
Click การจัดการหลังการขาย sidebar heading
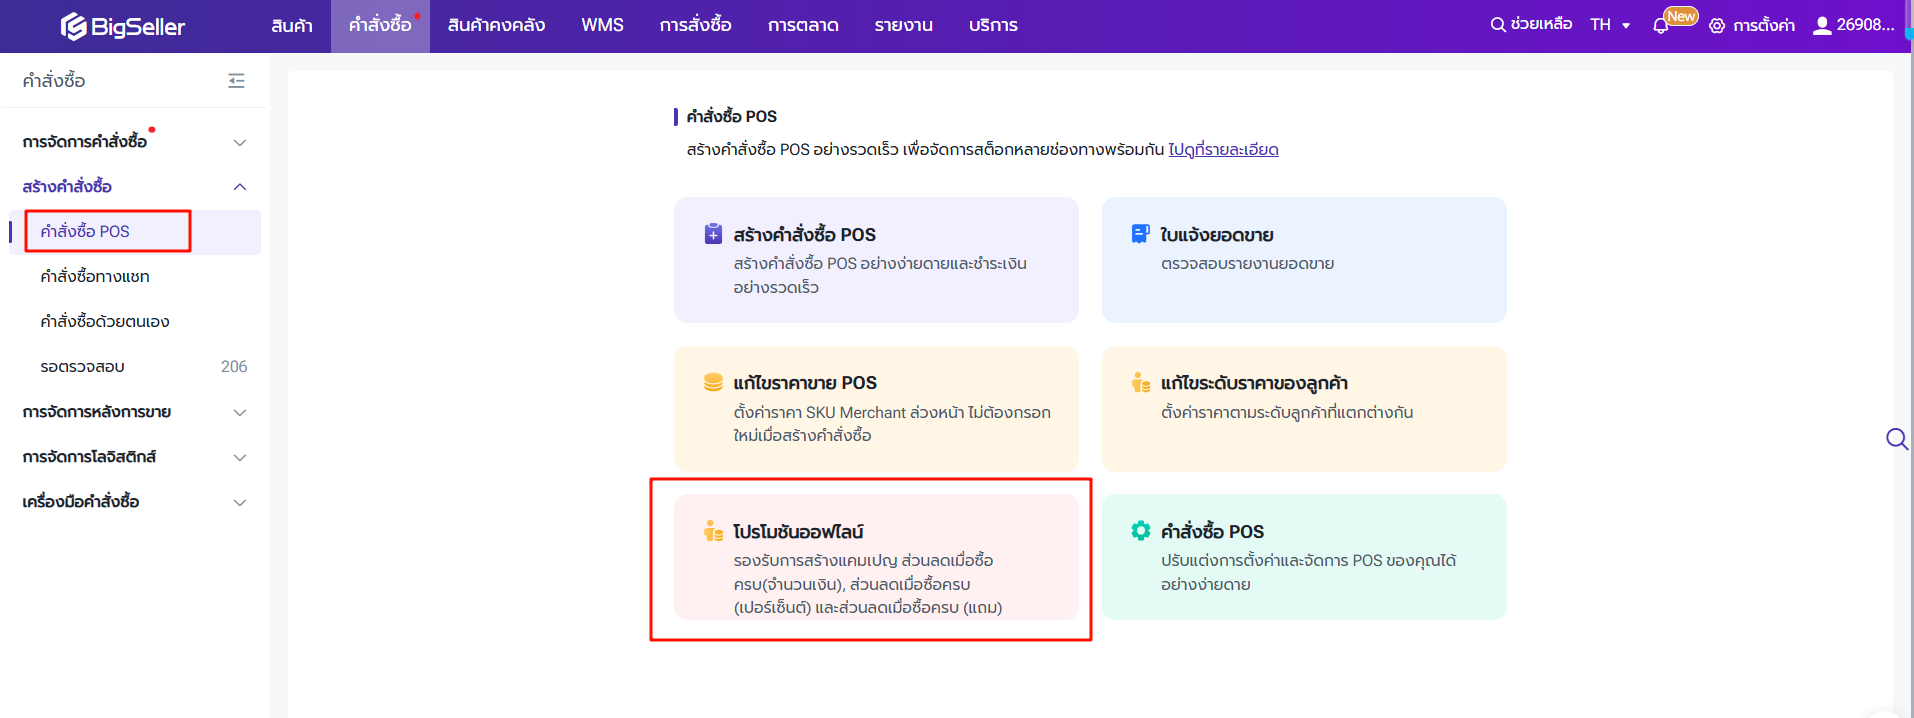[97, 412]
